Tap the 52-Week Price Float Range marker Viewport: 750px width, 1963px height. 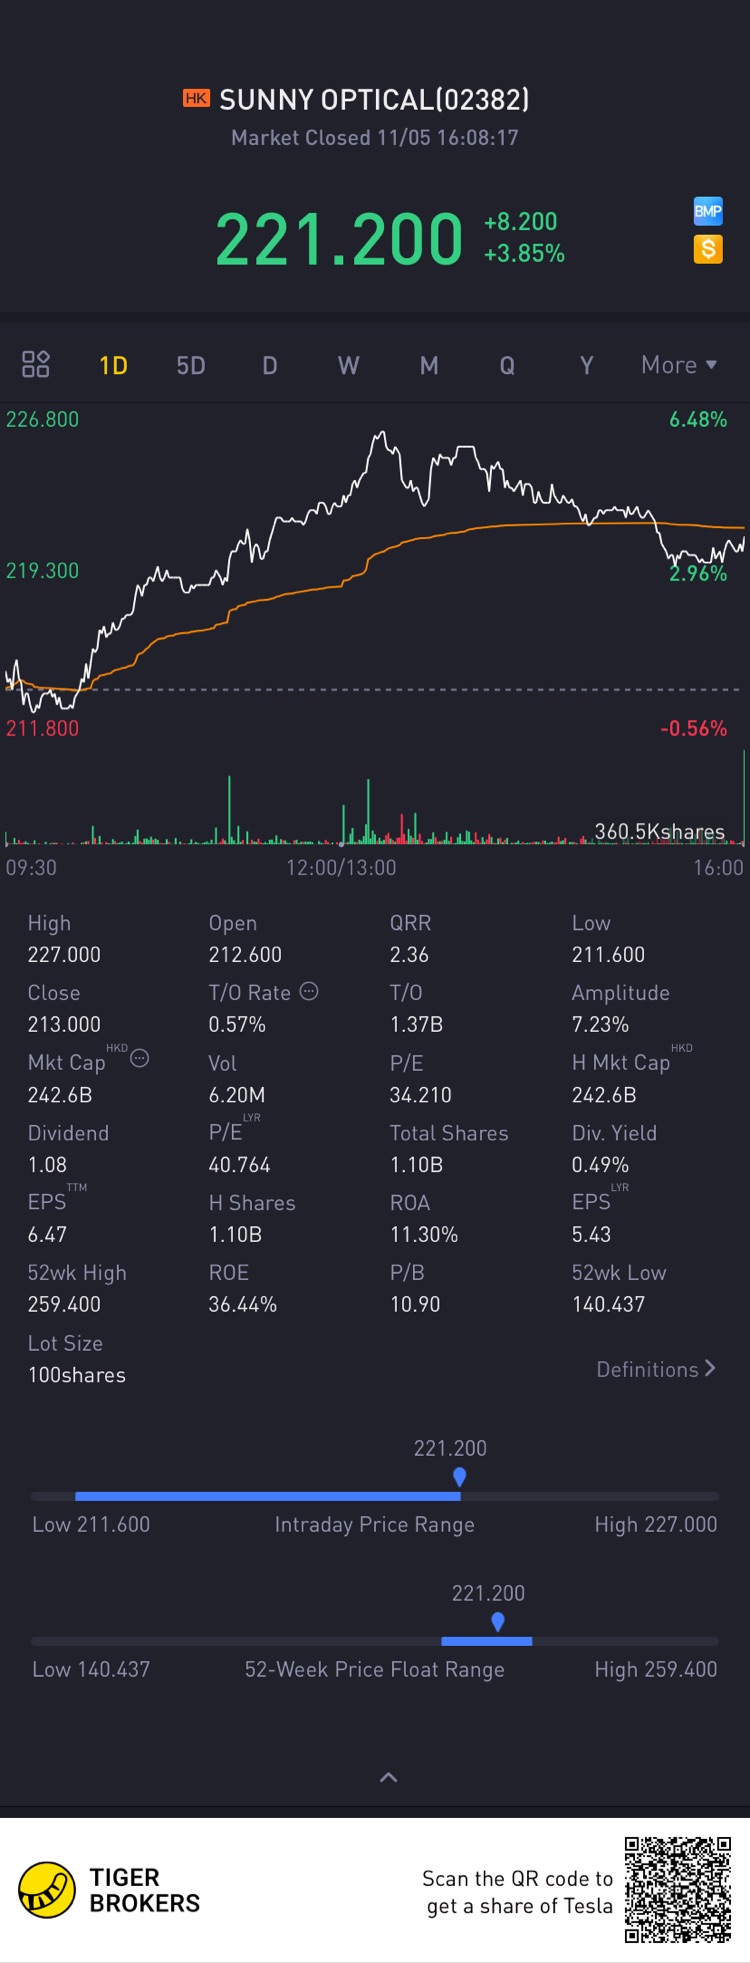click(x=498, y=1622)
